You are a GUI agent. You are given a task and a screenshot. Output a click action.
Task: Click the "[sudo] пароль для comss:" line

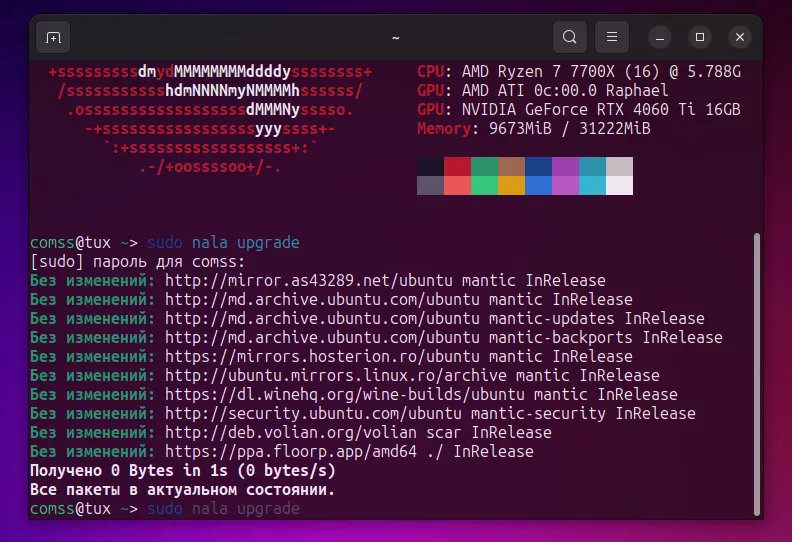137,262
